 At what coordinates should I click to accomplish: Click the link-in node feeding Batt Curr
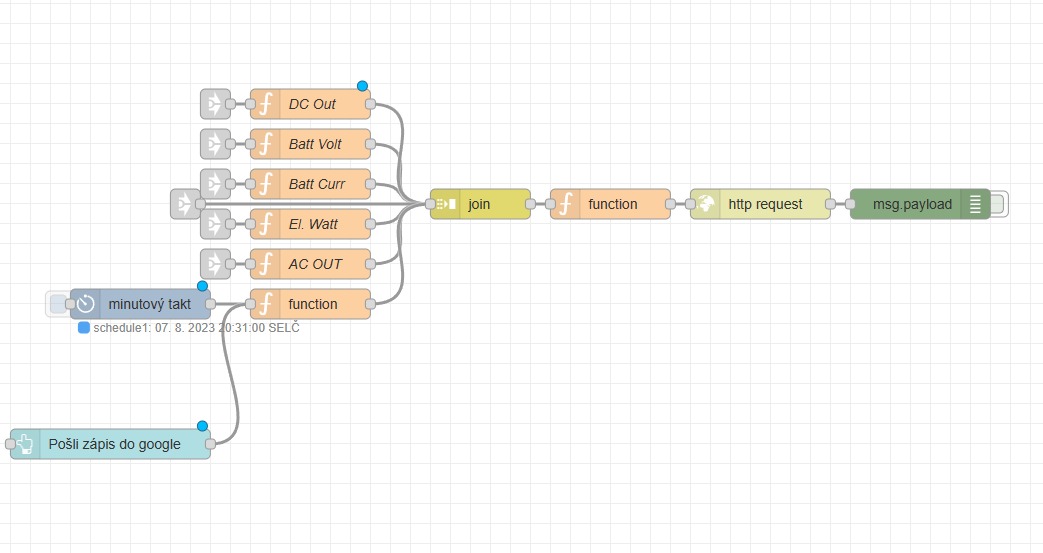click(216, 182)
